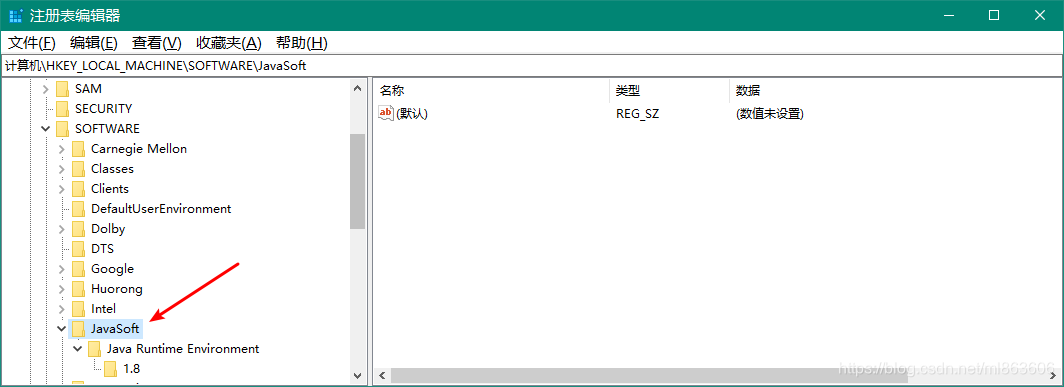The image size is (1064, 387).
Task: Open the 收藏夹(A) menu
Action: click(x=229, y=43)
